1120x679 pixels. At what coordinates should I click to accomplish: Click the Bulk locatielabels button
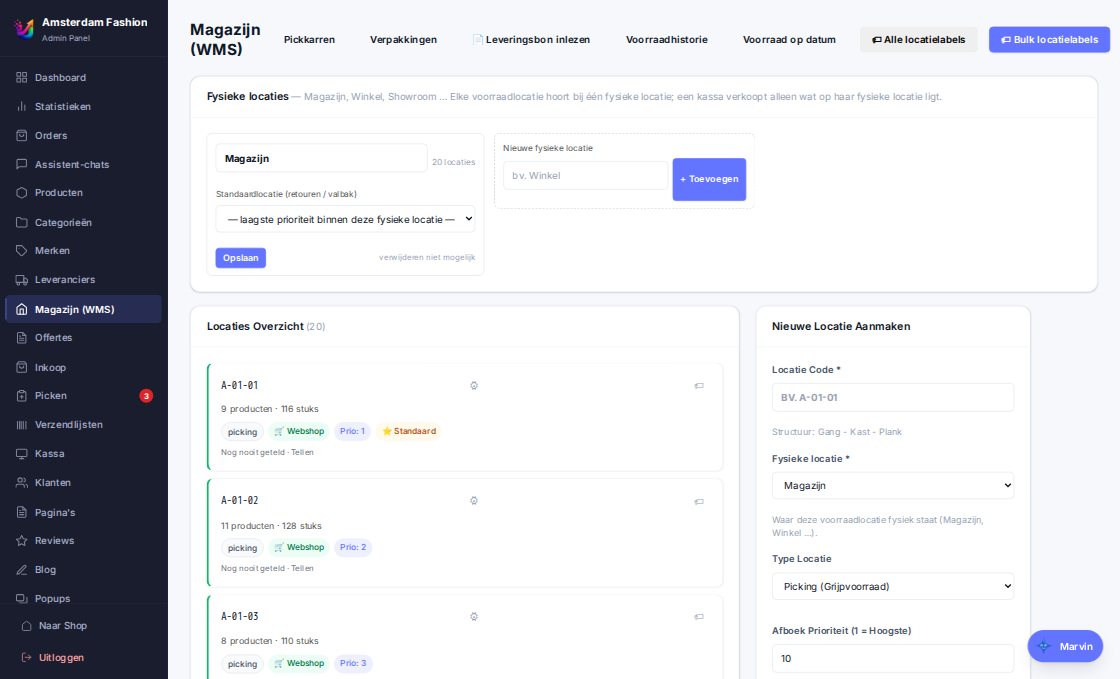tap(1049, 40)
